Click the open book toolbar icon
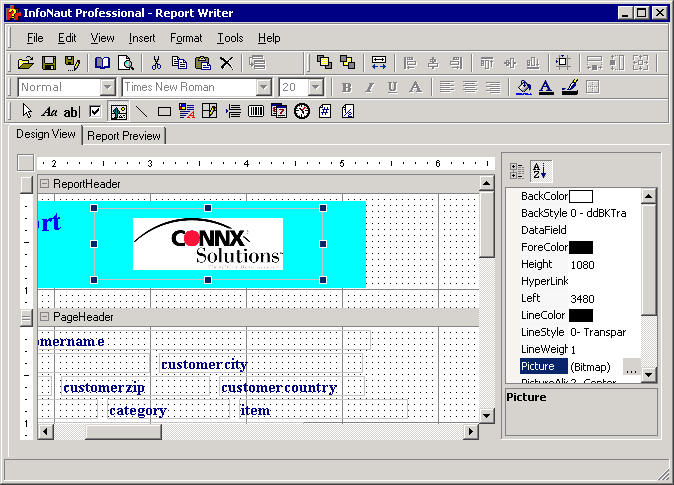This screenshot has width=674, height=485. [x=102, y=63]
